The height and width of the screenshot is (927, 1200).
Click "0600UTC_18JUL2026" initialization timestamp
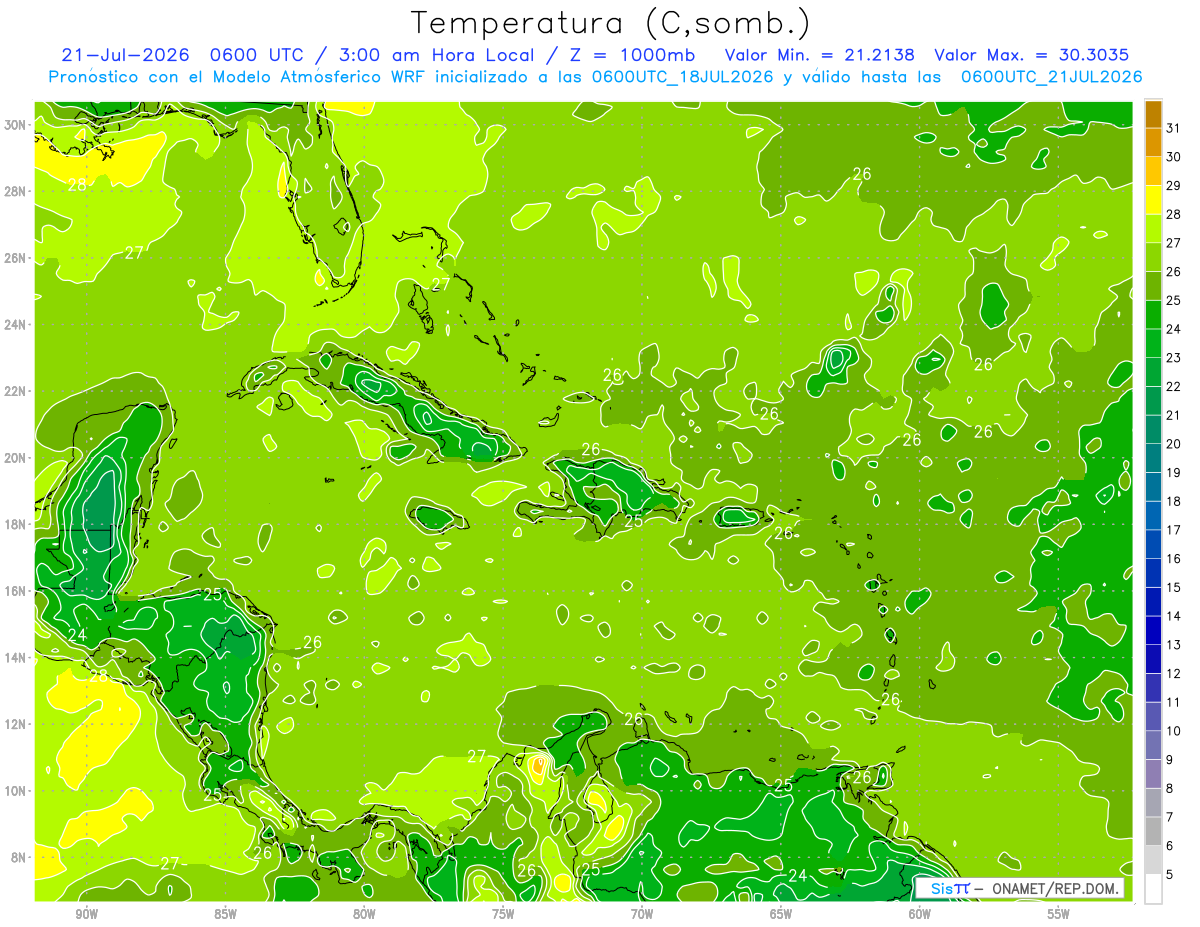point(682,77)
